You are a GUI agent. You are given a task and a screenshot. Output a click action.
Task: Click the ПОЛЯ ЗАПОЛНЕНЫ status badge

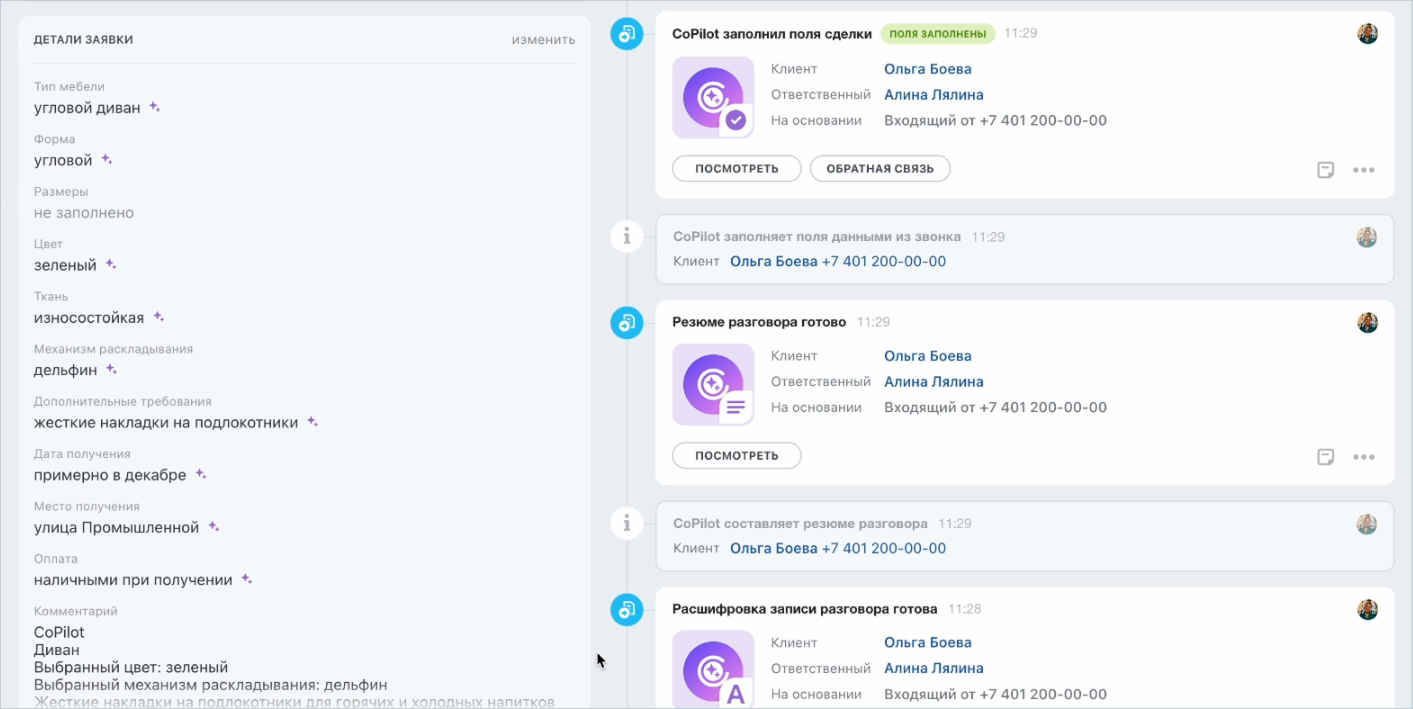tap(938, 34)
